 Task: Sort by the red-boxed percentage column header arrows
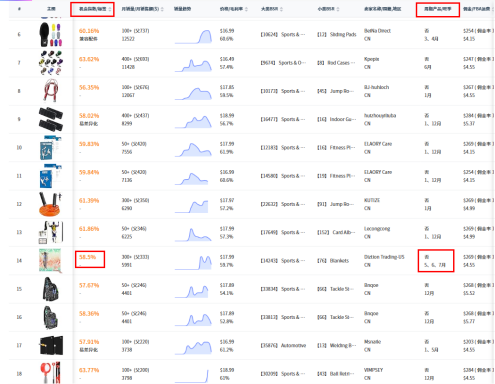tap(110, 9)
